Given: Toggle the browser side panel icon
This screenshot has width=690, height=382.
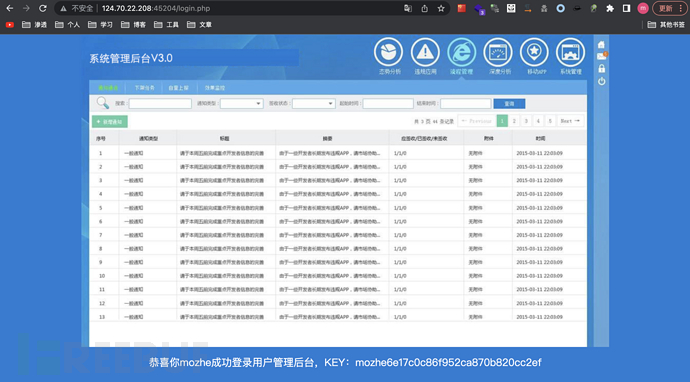Looking at the screenshot, I should 626,8.
